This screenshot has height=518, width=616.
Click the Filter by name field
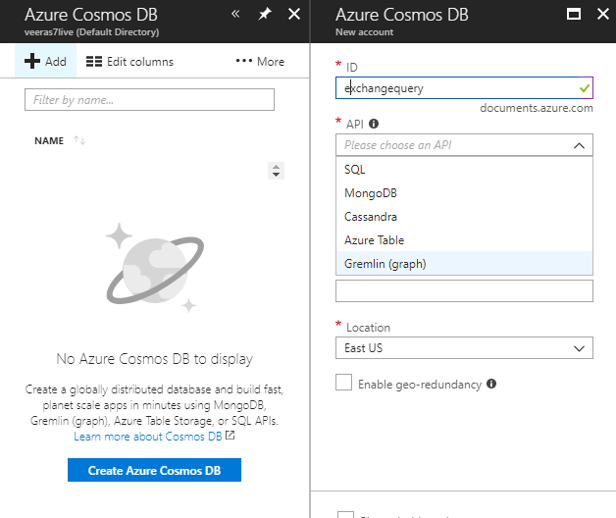[149, 100]
